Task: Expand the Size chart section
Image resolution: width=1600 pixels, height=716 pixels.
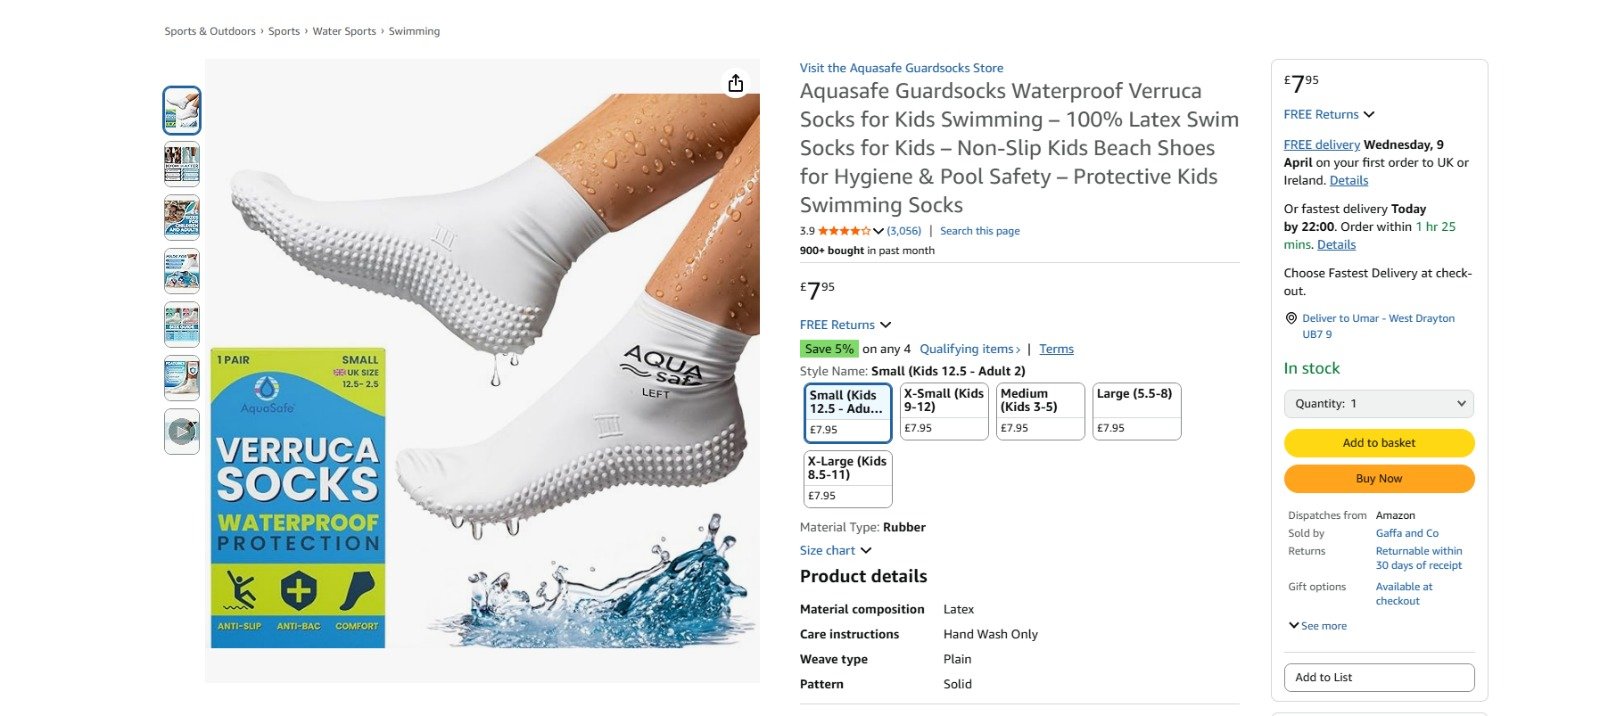Action: (x=835, y=550)
